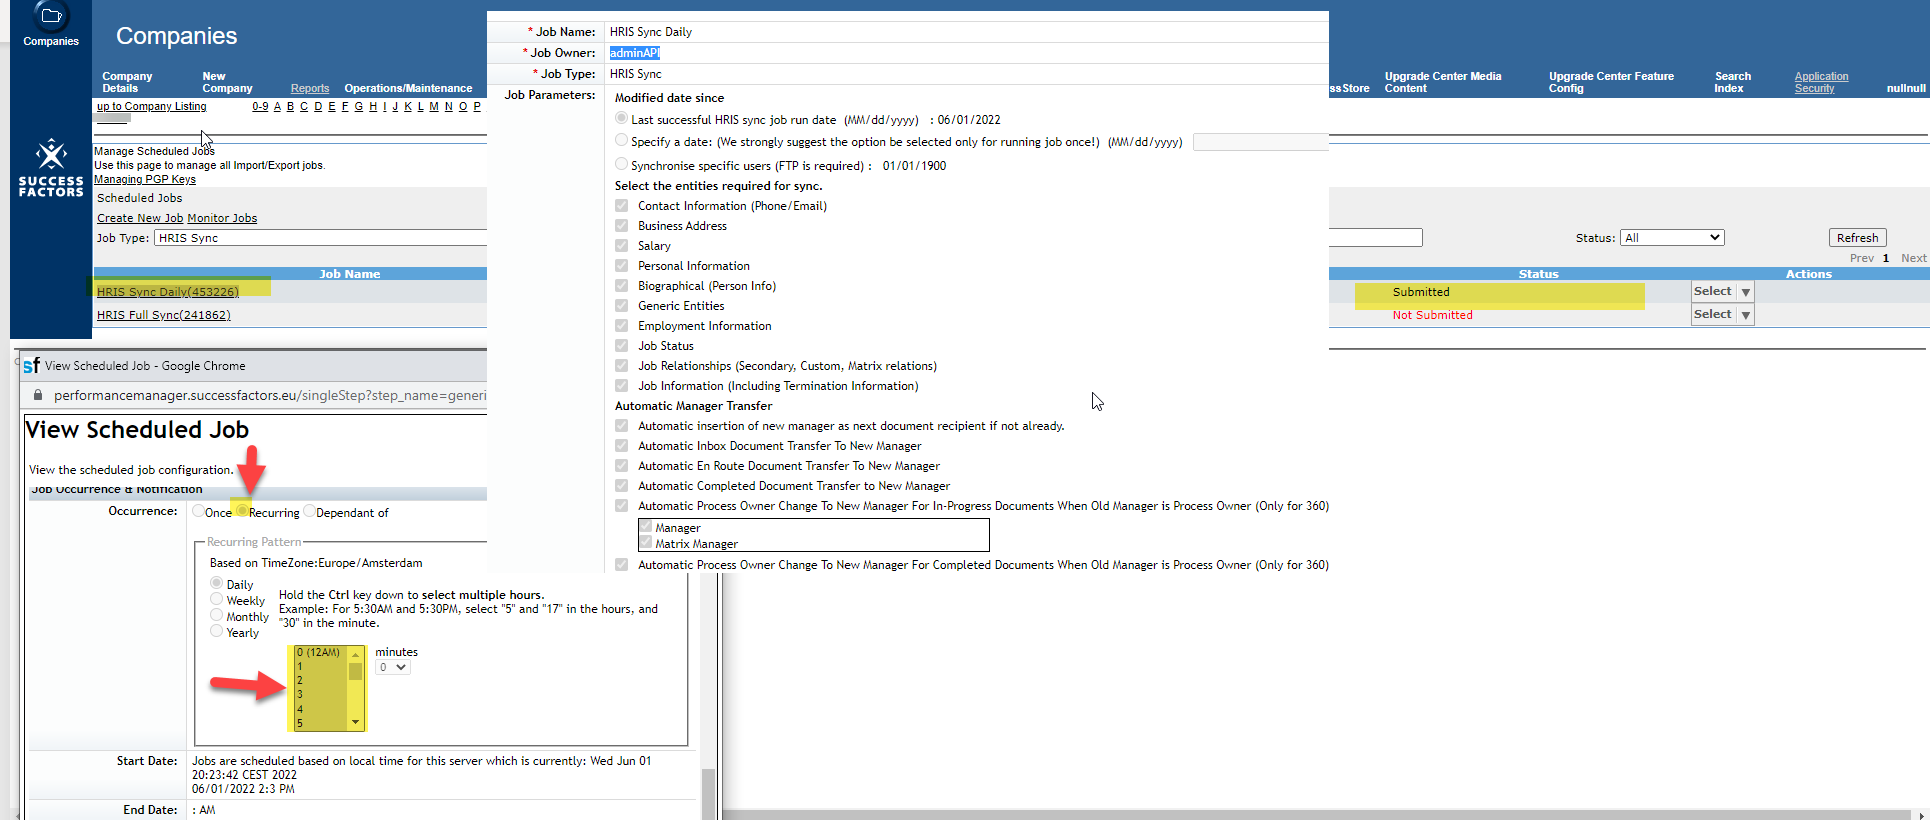Click the Companies folder icon

coord(51,16)
